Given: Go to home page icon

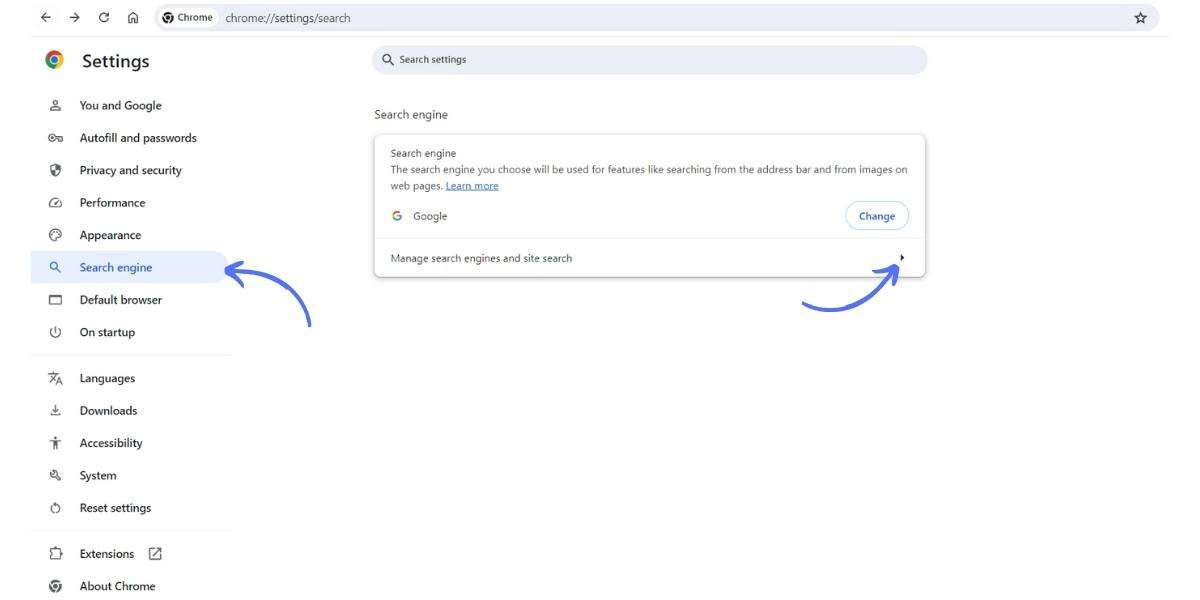Looking at the screenshot, I should [x=133, y=18].
